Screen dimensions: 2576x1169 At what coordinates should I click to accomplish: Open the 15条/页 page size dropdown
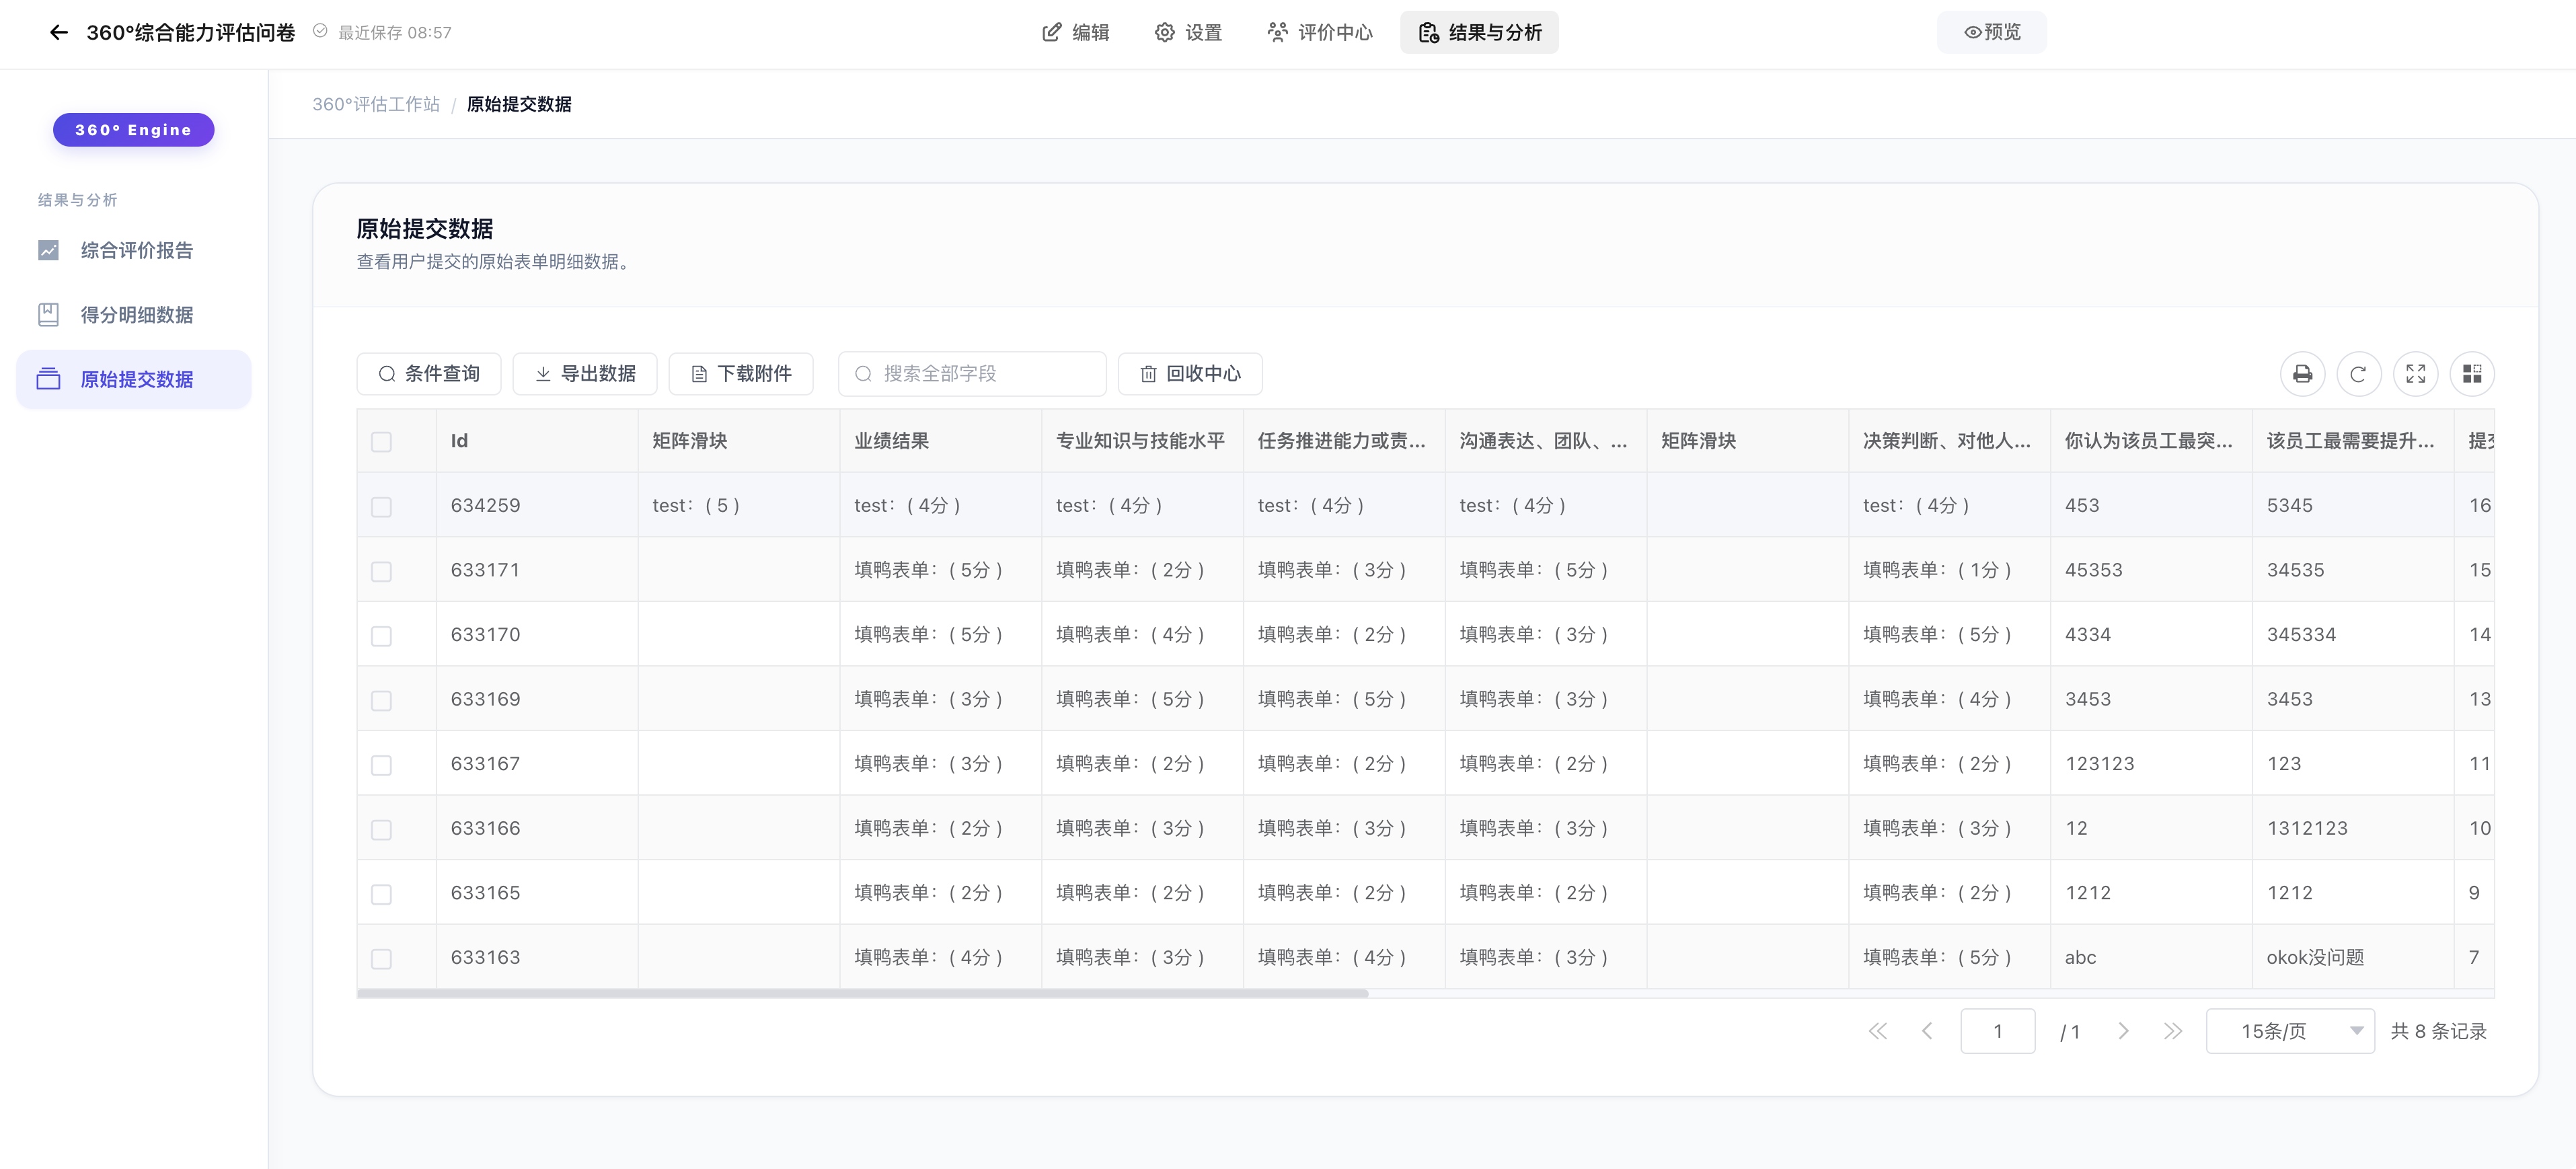click(2290, 1031)
